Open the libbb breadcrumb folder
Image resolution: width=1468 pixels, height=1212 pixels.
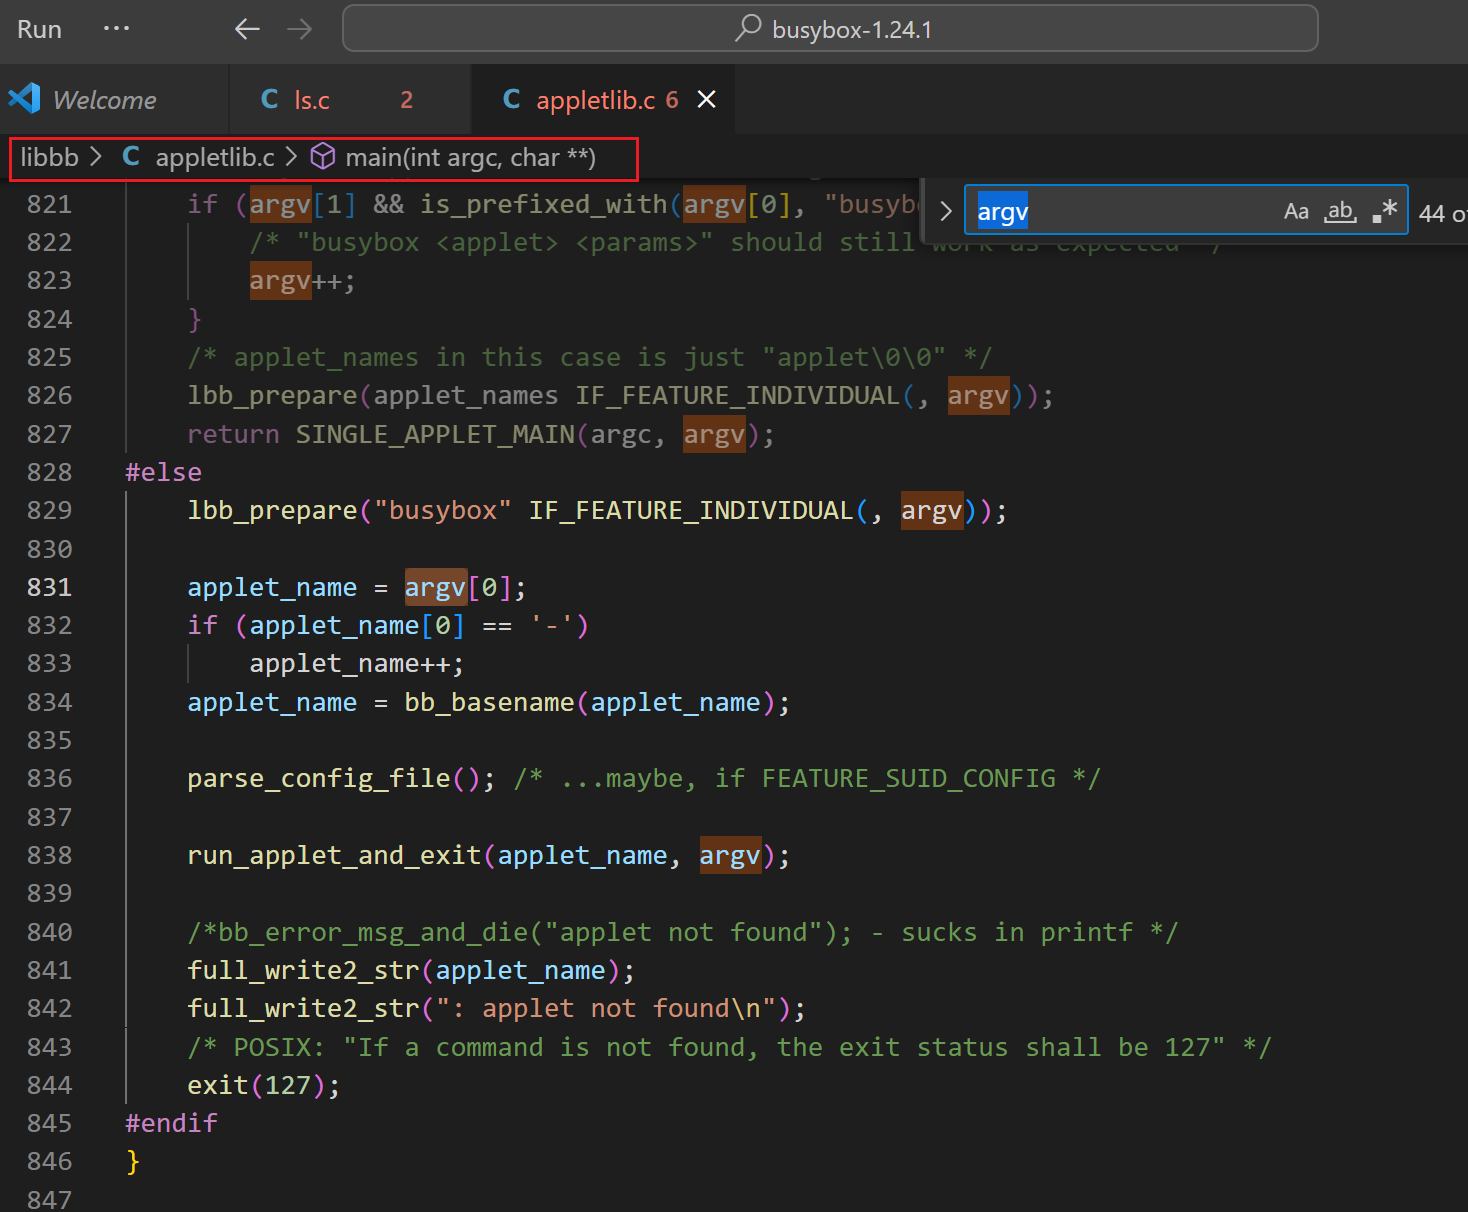point(49,157)
